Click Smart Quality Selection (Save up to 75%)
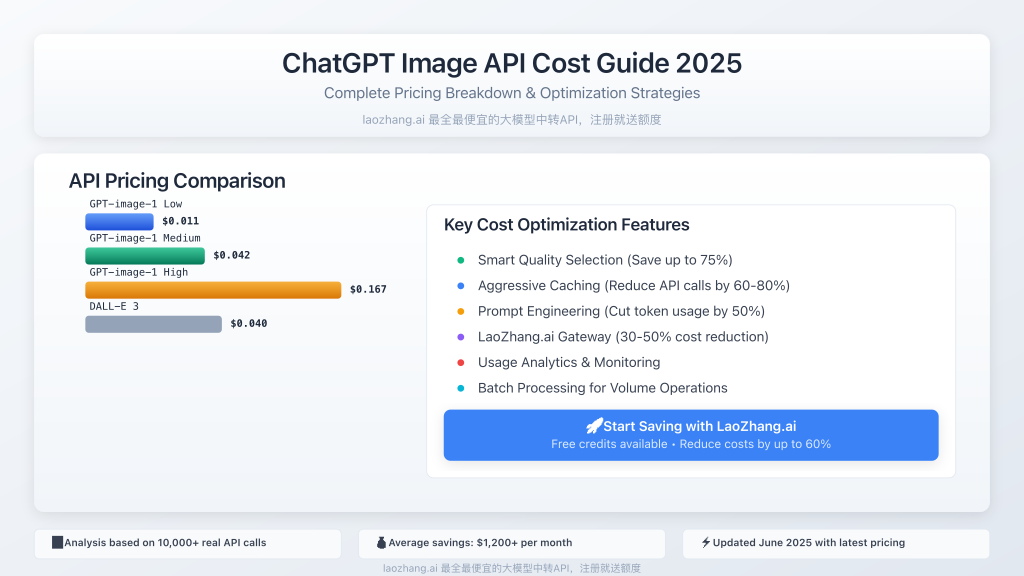 pyautogui.click(x=605, y=260)
